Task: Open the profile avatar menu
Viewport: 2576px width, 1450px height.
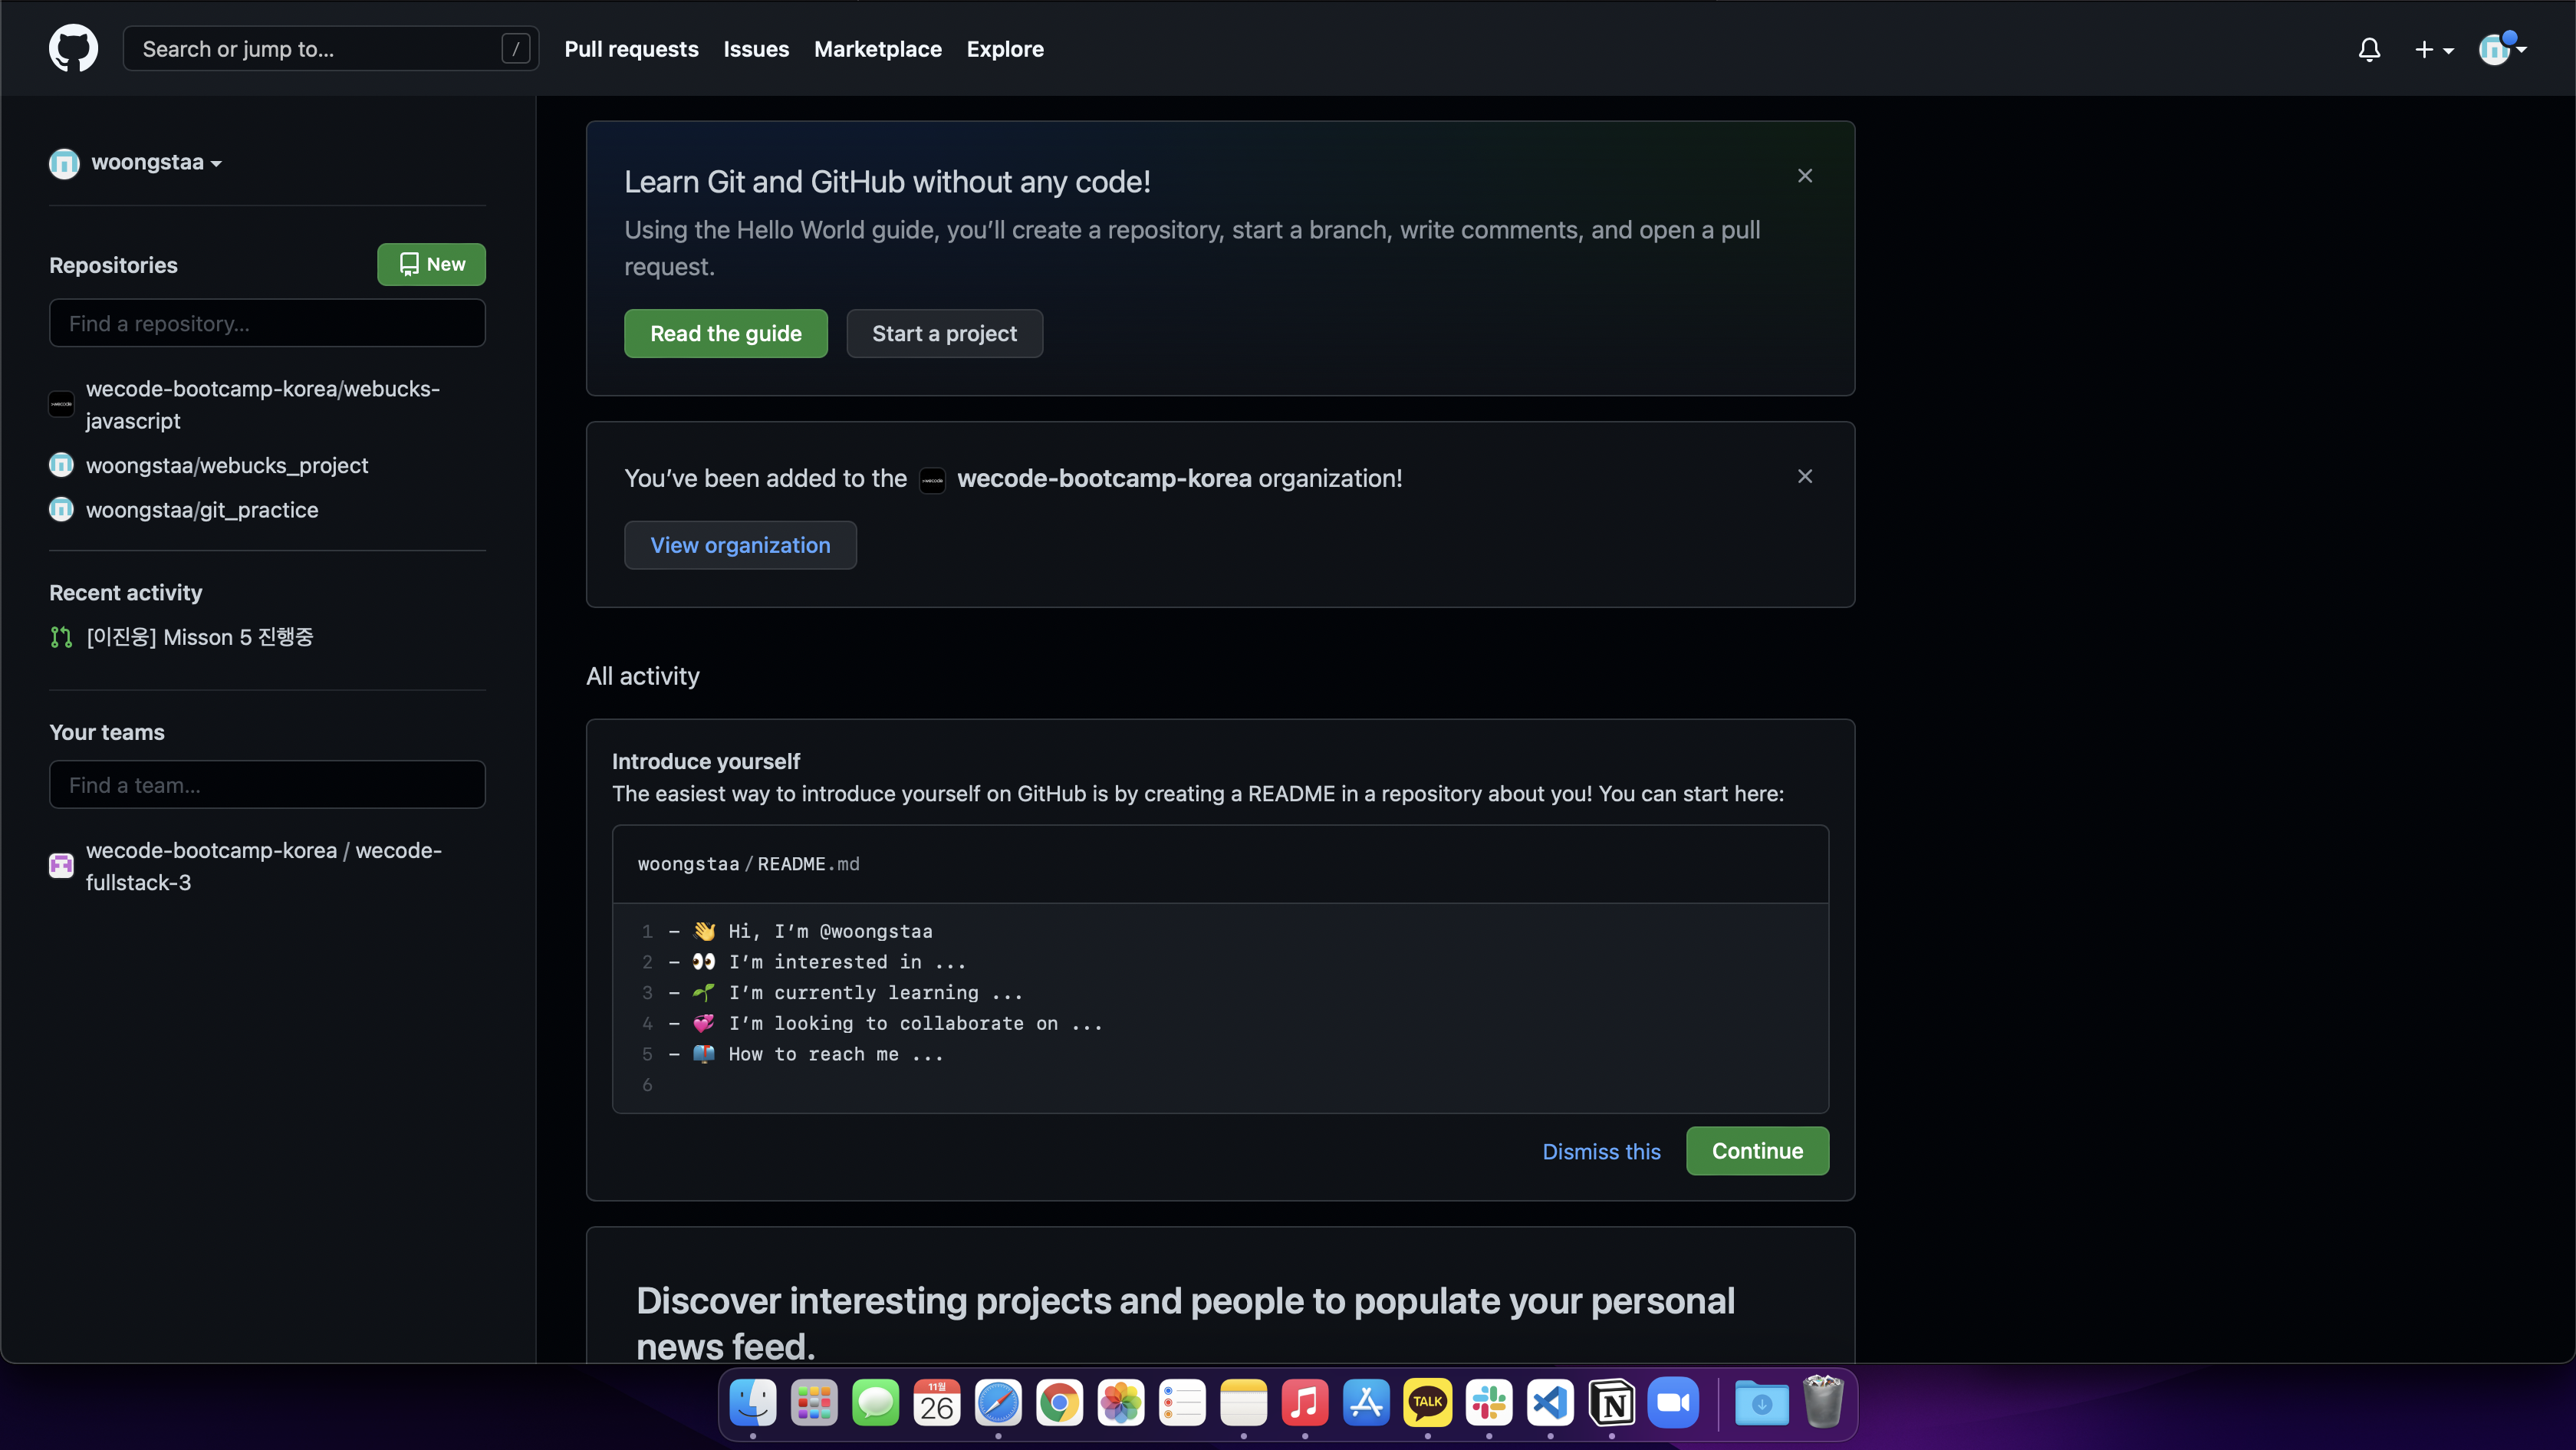Action: [2501, 48]
